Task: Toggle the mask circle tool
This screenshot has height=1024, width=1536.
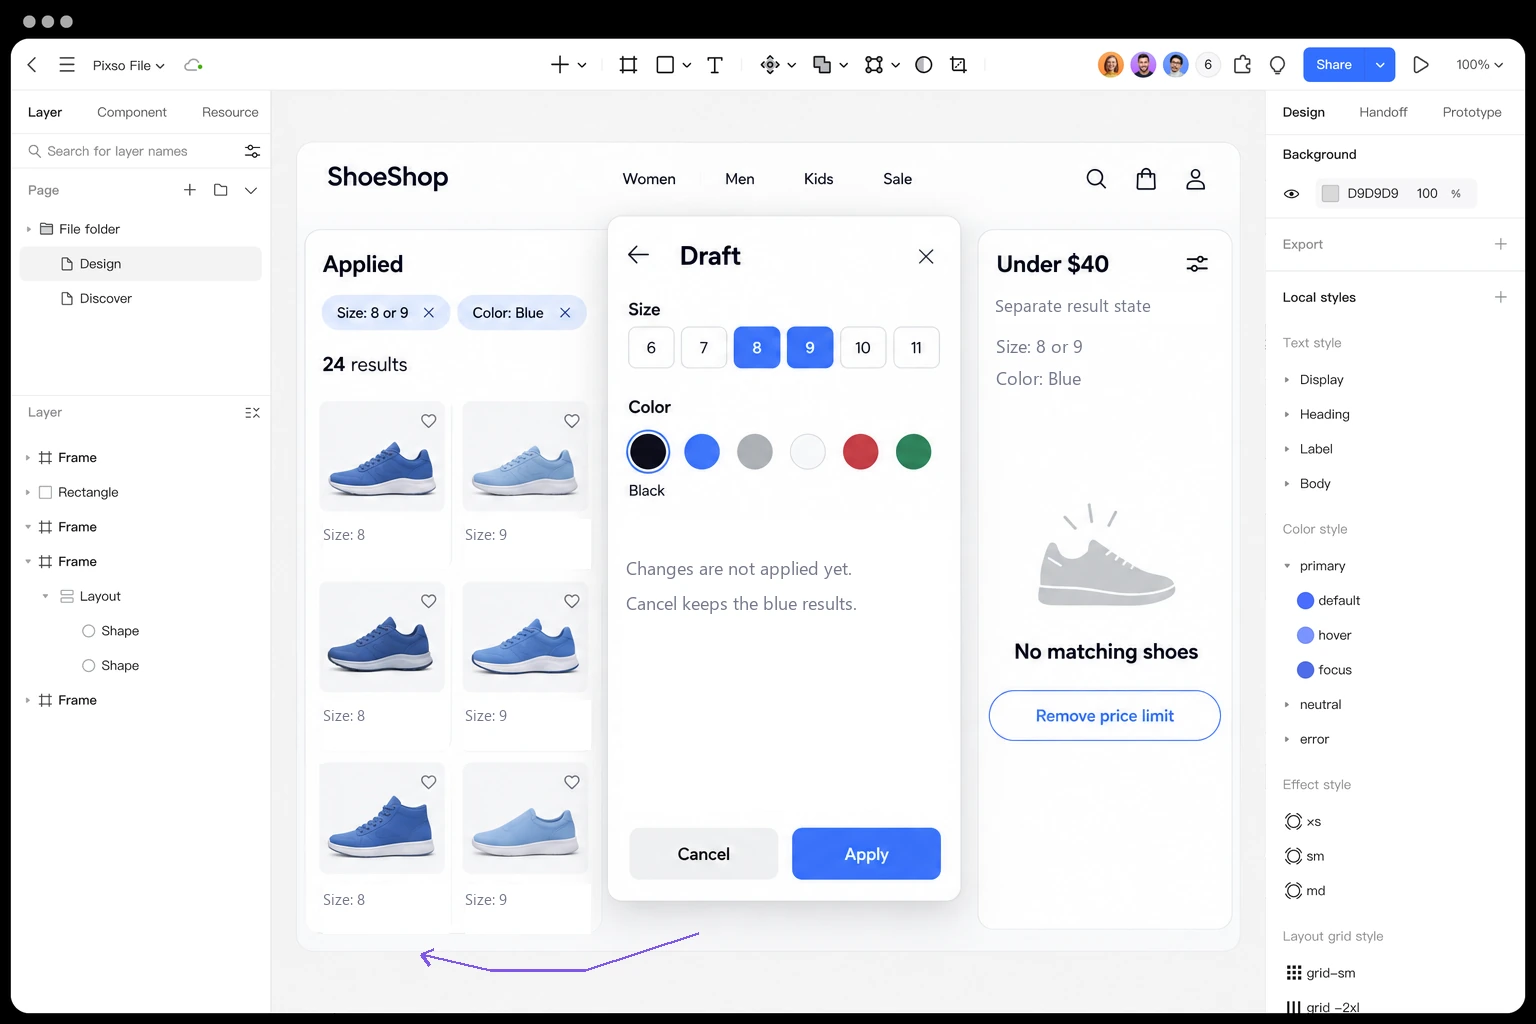Action: 924,65
